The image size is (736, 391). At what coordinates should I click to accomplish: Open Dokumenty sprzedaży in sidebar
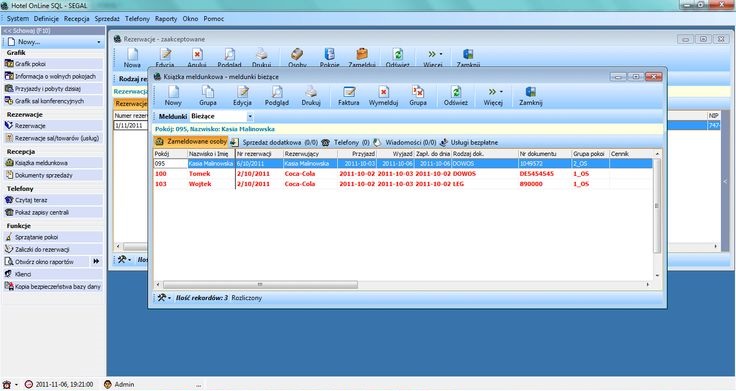[x=53, y=175]
